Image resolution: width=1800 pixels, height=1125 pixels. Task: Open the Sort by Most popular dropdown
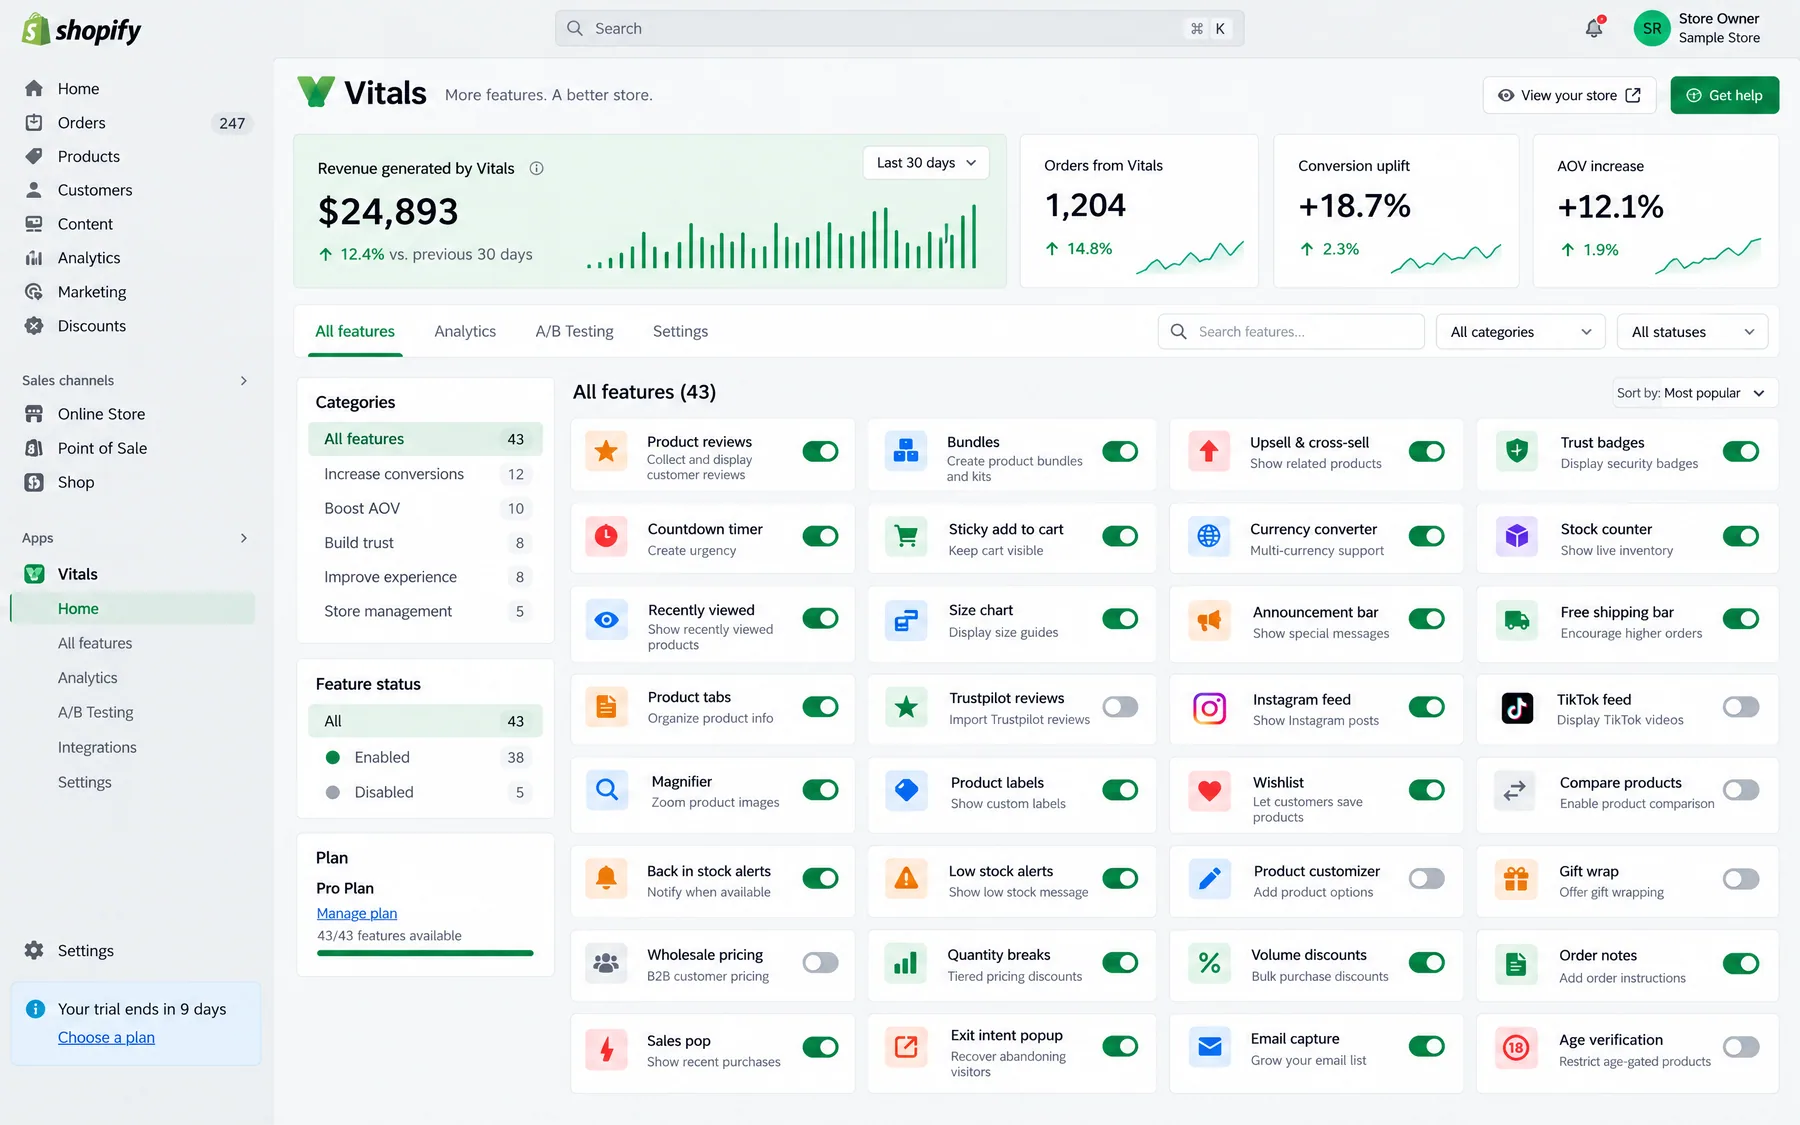pyautogui.click(x=1692, y=393)
